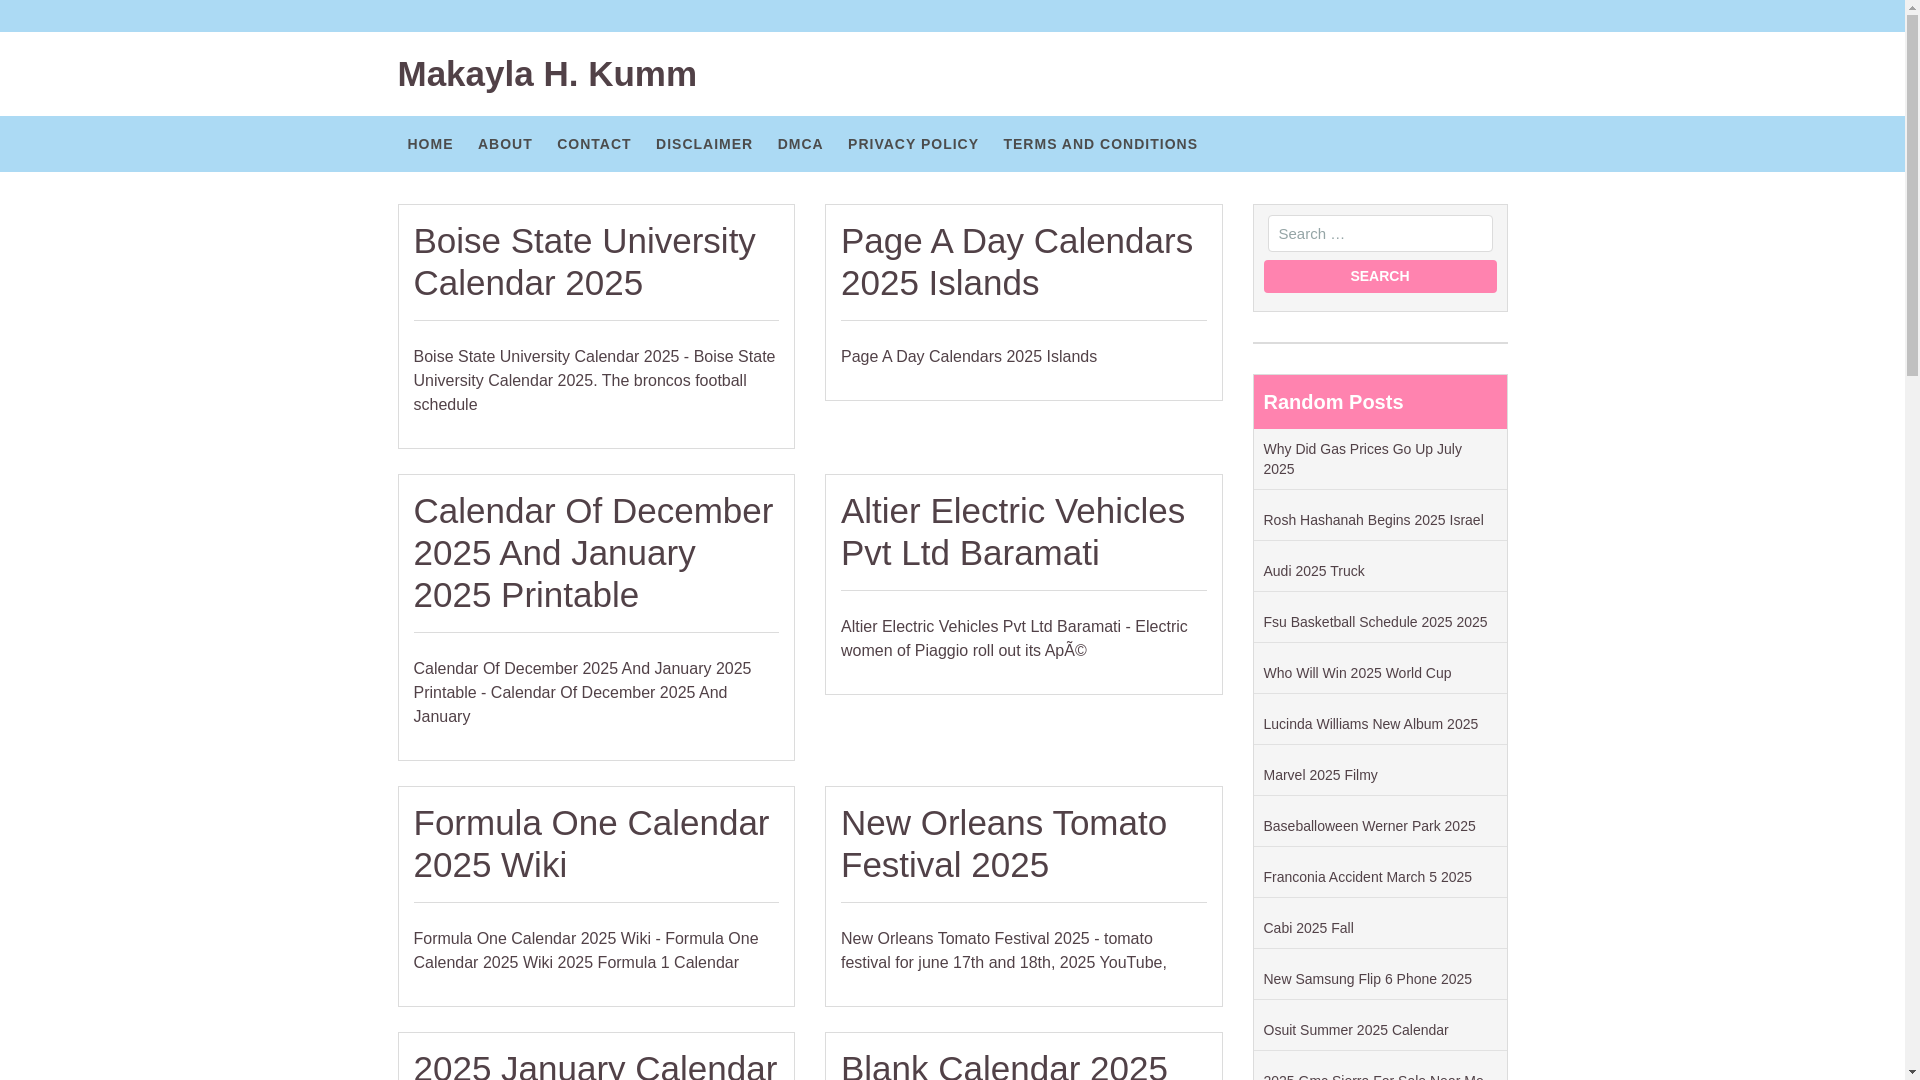Screen dimensions: 1920x1080
Task: Open Boise State University Calendar 2025 post
Action: coord(585,262)
